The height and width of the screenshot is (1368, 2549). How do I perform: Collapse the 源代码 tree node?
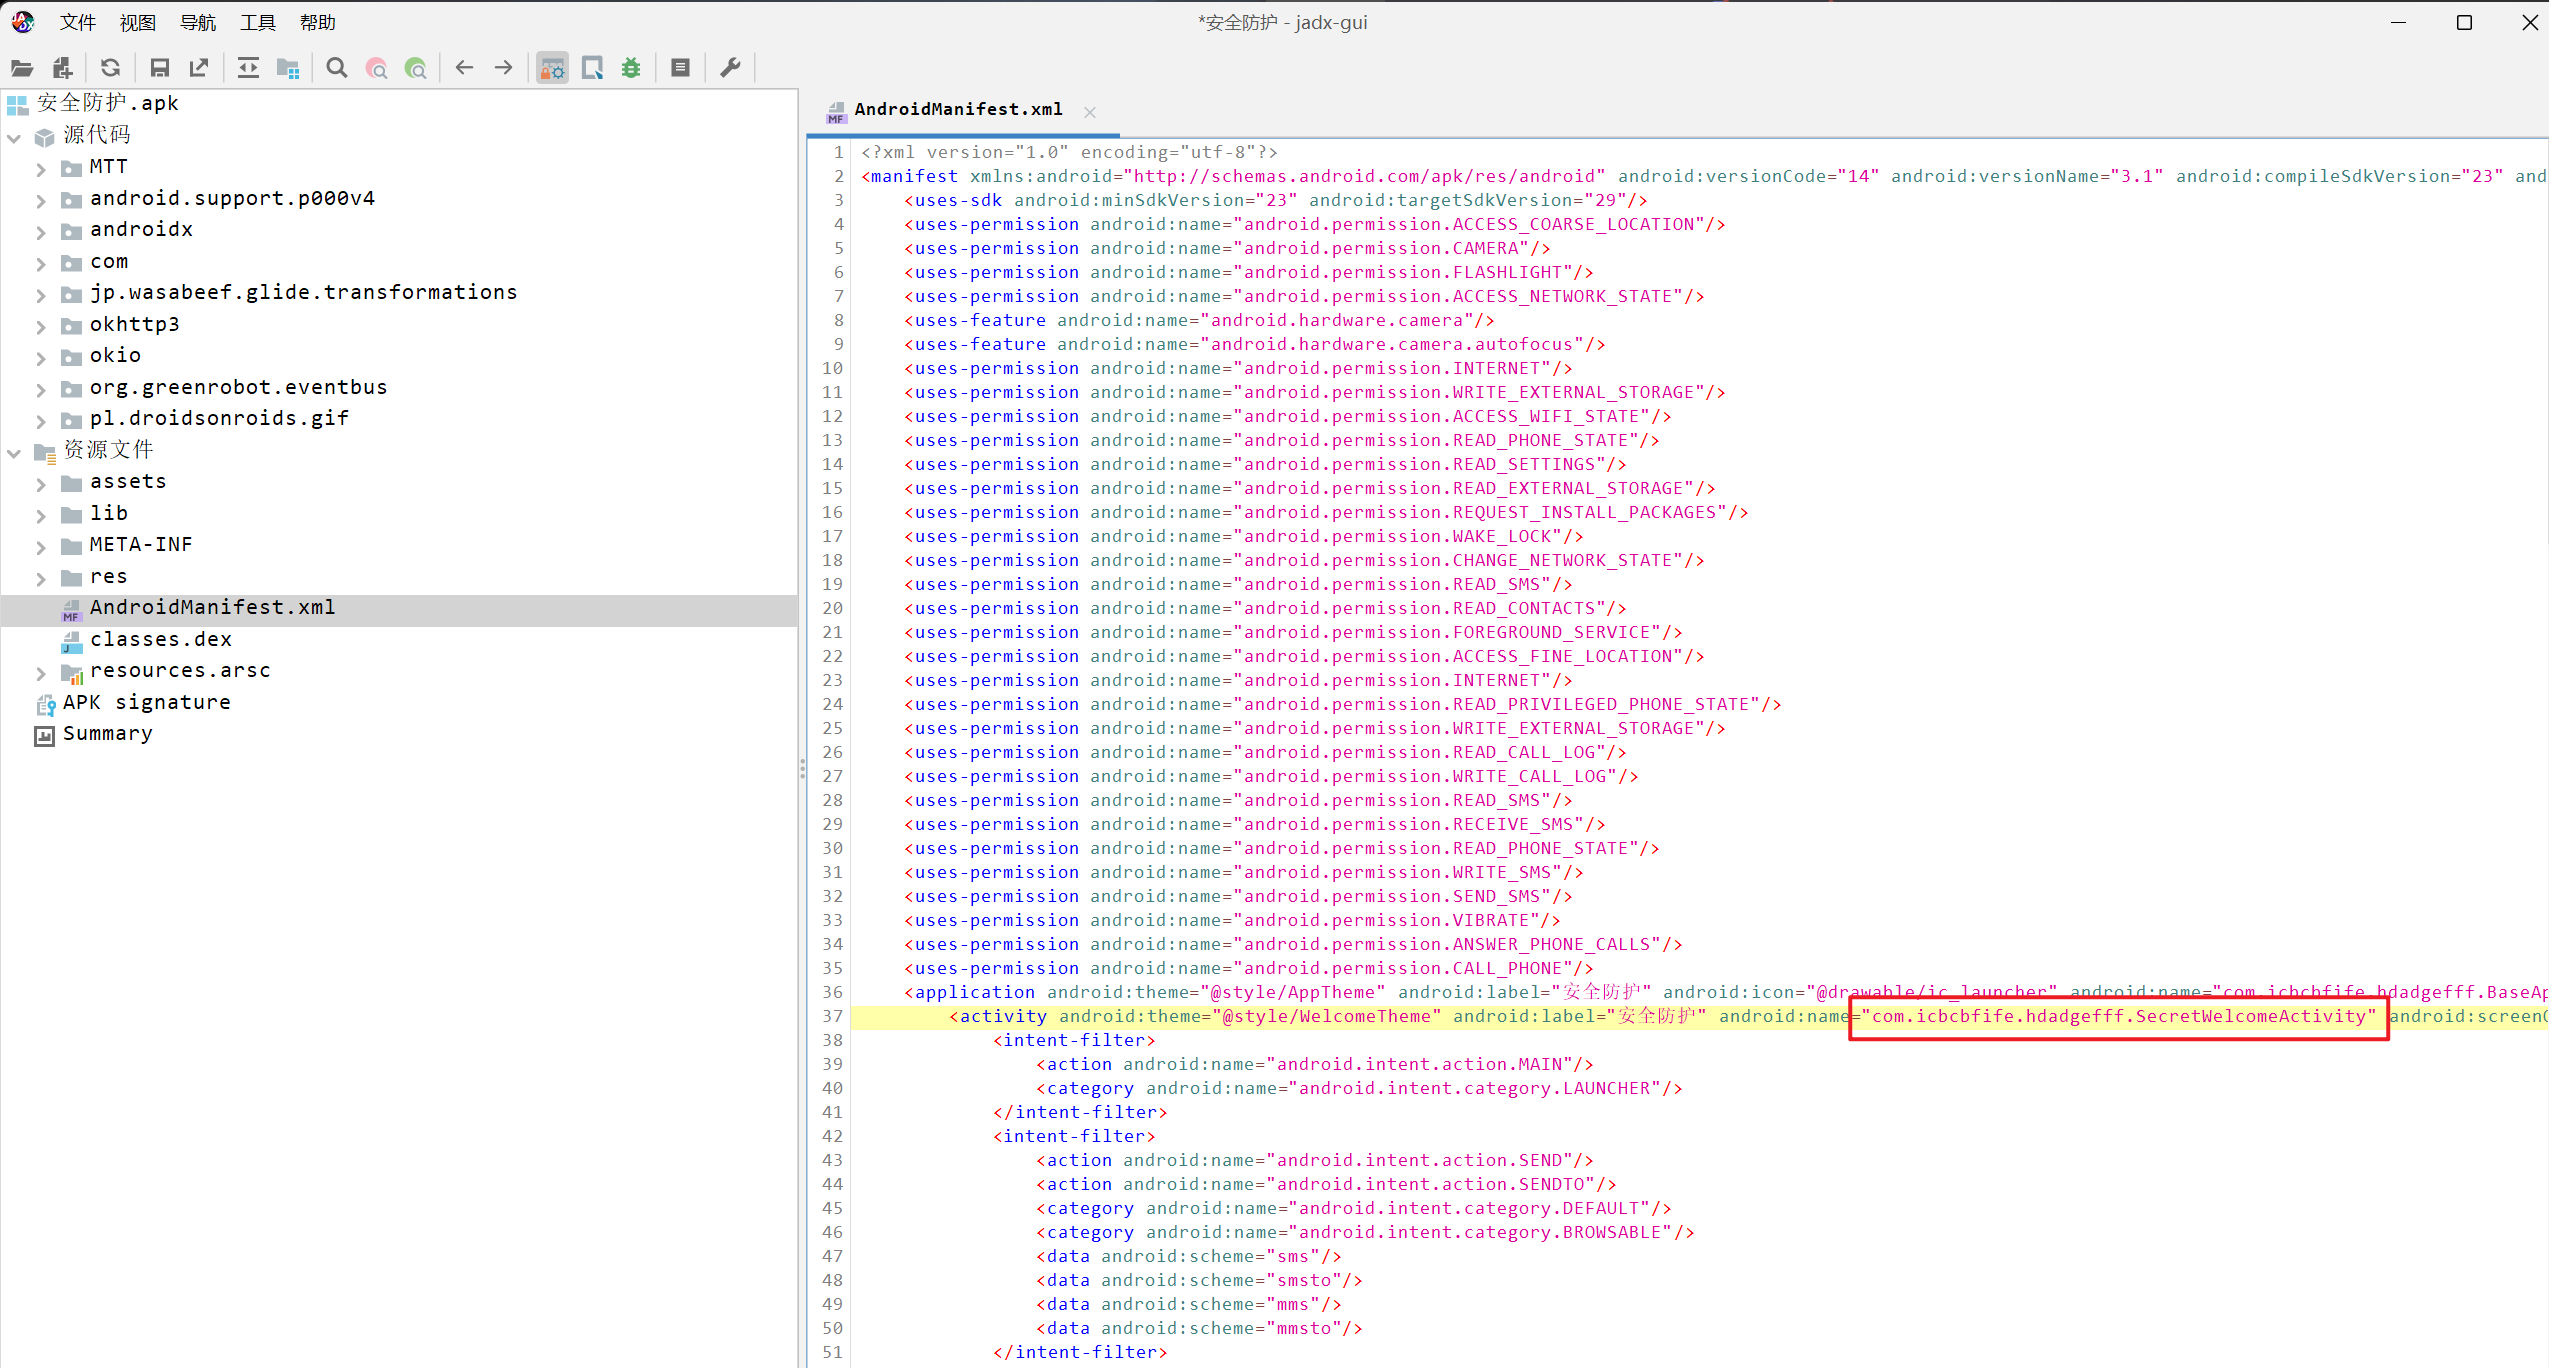click(x=14, y=137)
